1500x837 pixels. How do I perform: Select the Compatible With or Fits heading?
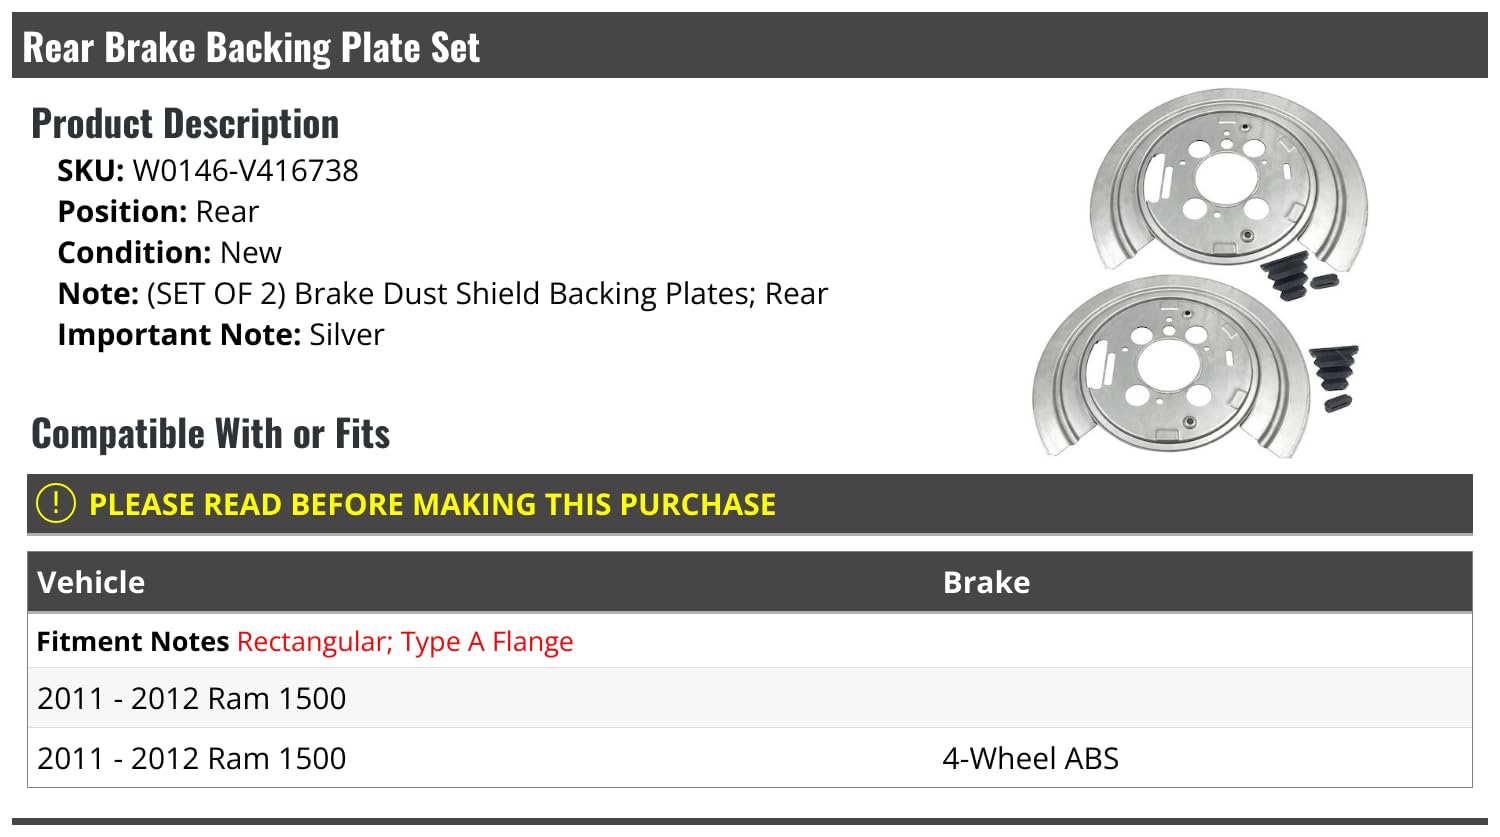coord(210,434)
